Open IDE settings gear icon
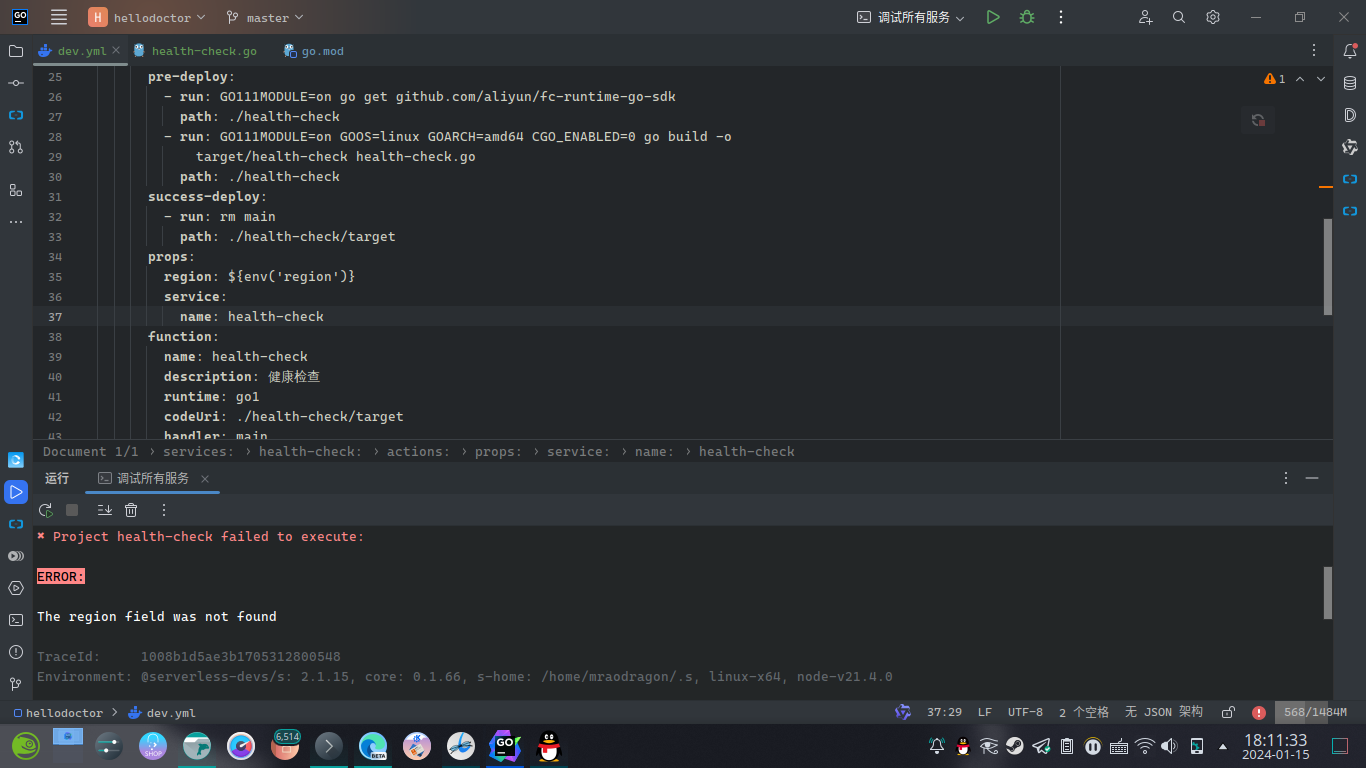Viewport: 1366px width, 768px height. point(1213,17)
